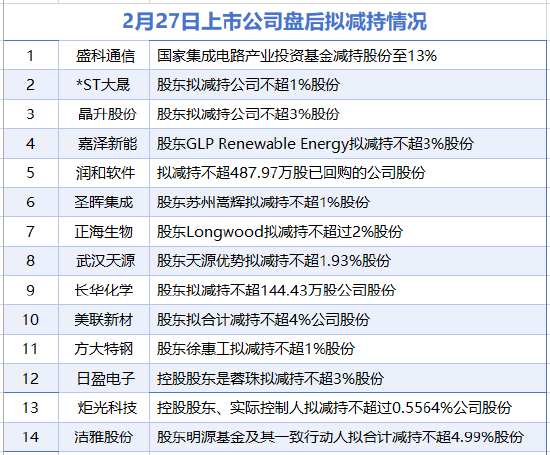The width and height of the screenshot is (550, 455).
Task: Click the cell "股东苏州嵩辉拟减持不超1%股份"
Action: (x=348, y=202)
